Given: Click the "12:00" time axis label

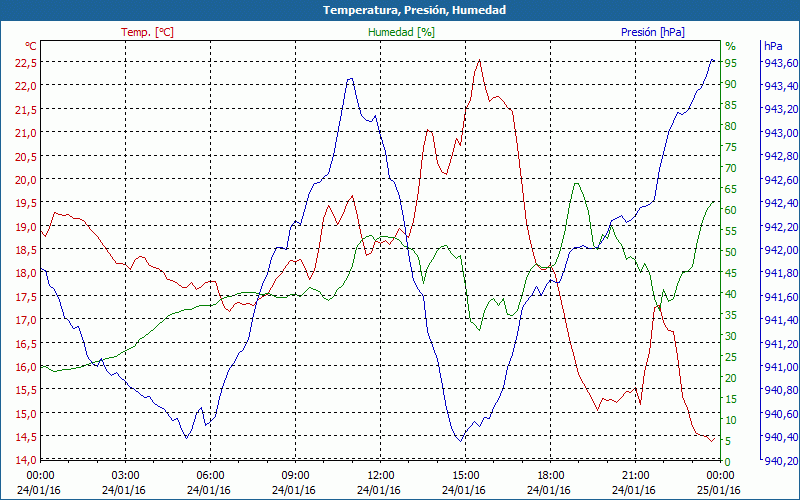Looking at the screenshot, I should pos(381,476).
